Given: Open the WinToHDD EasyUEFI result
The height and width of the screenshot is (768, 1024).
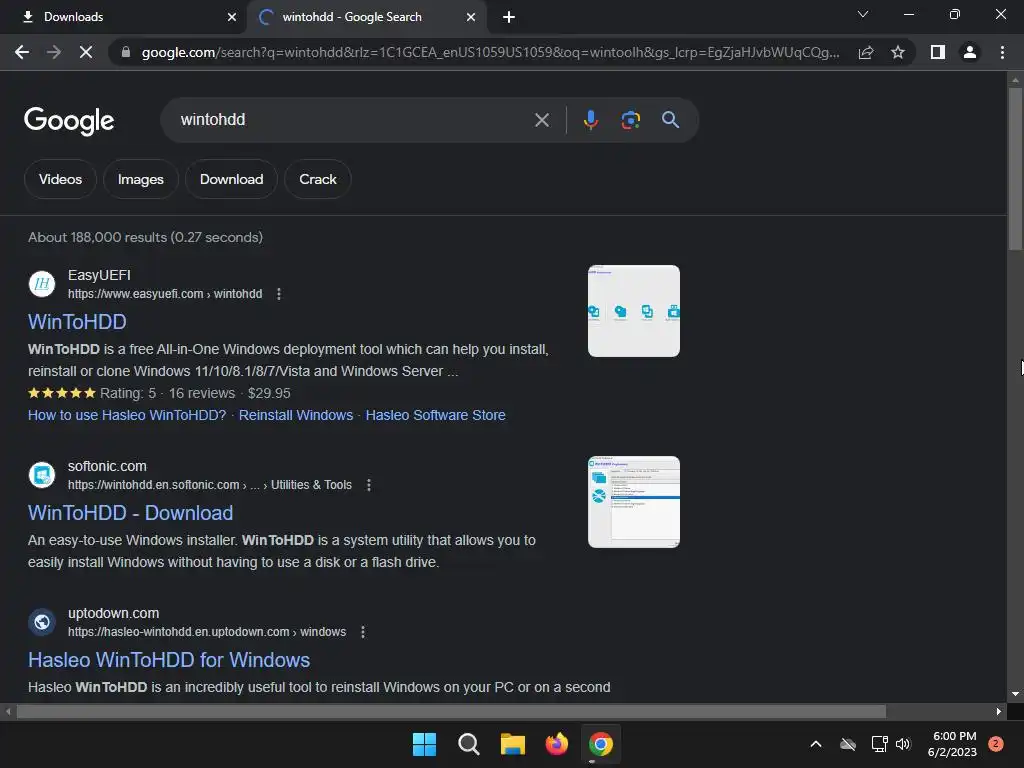Looking at the screenshot, I should point(77,321).
